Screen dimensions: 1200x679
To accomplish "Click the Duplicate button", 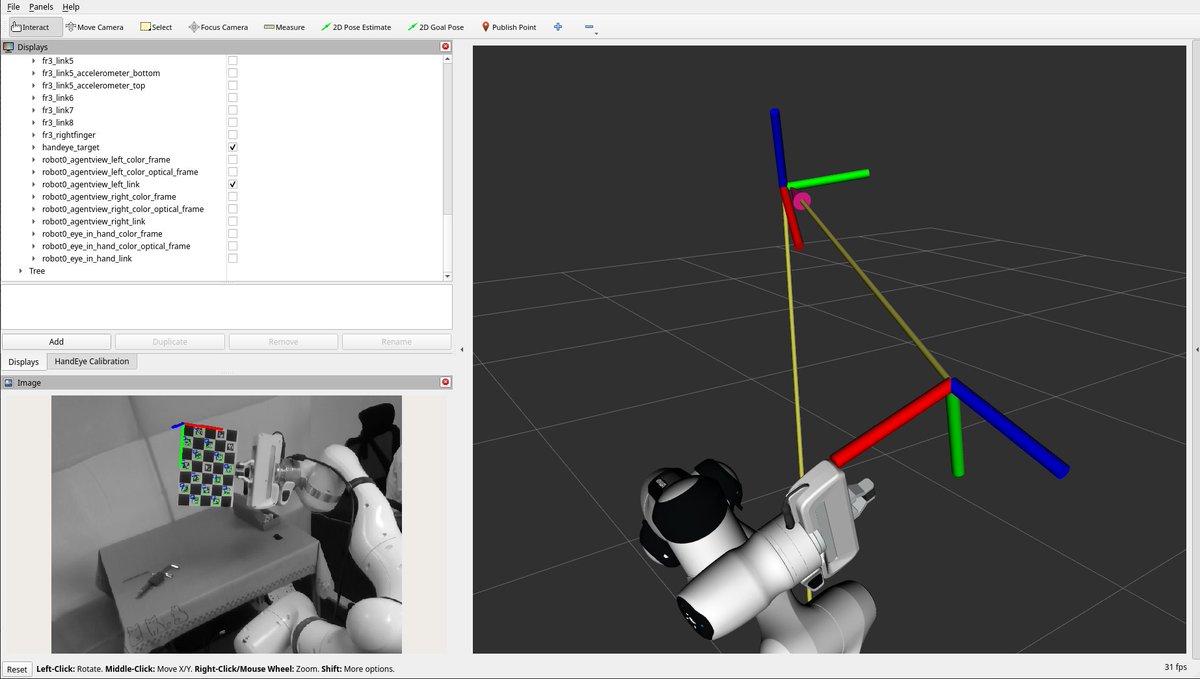I will pos(169,341).
